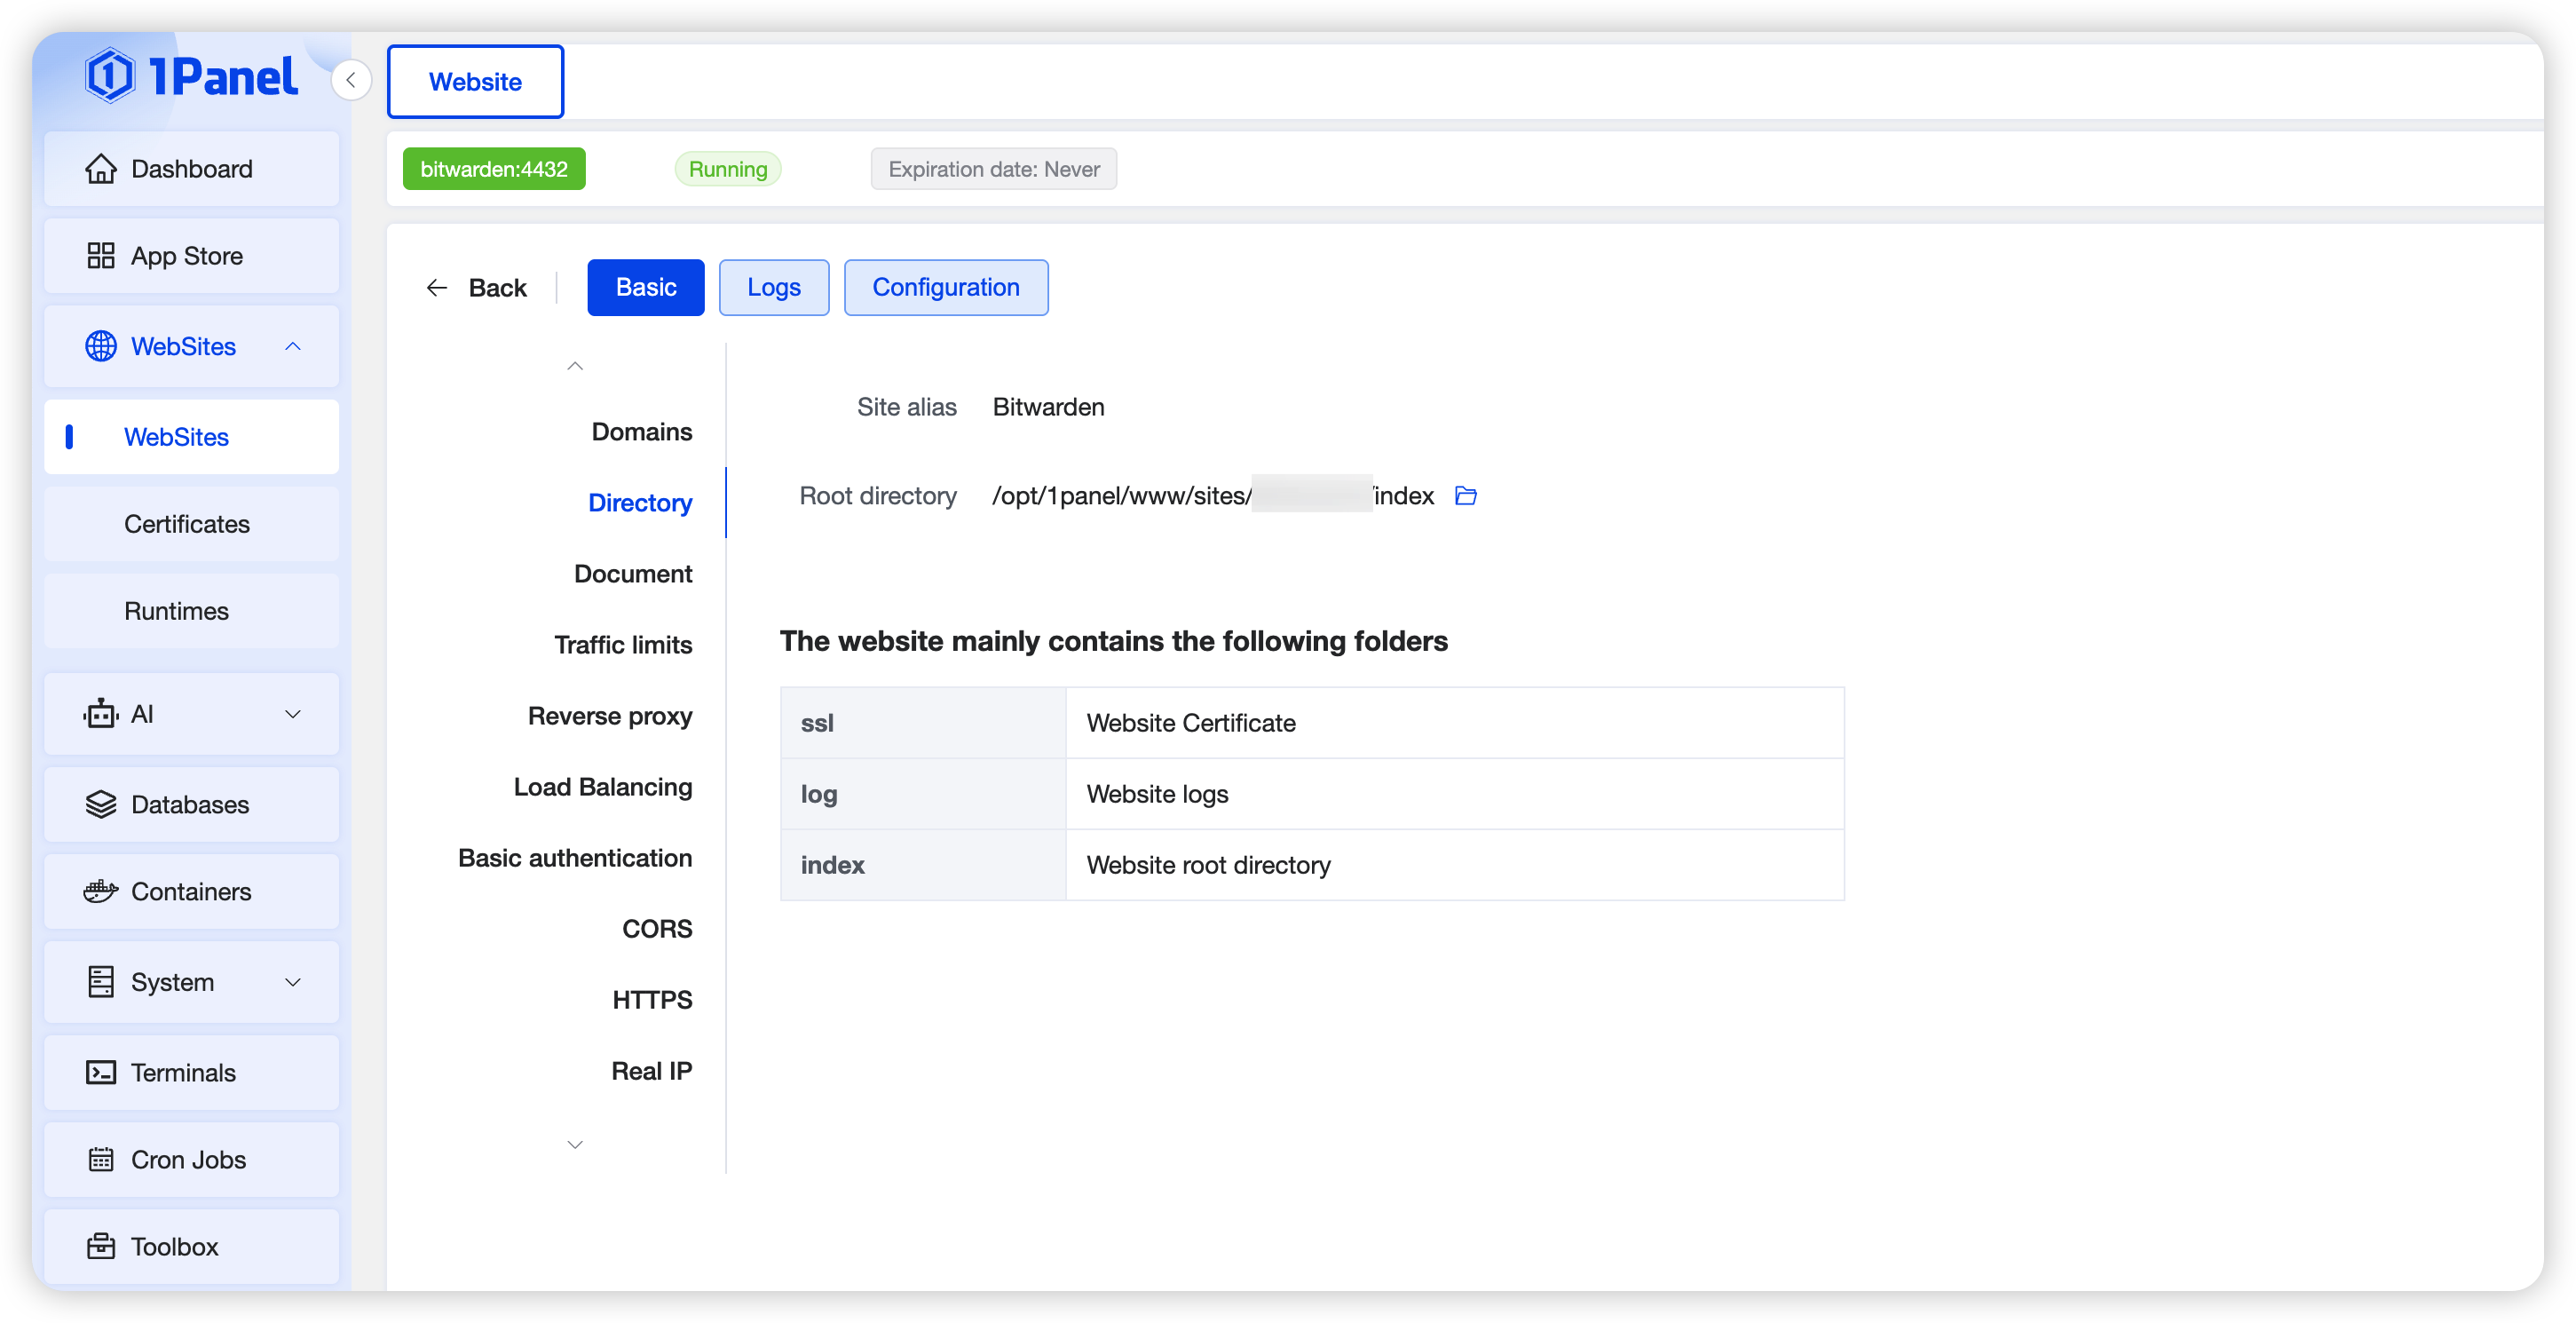Click the Terminals console icon
Screen dimensions: 2576x1323
coord(100,1072)
